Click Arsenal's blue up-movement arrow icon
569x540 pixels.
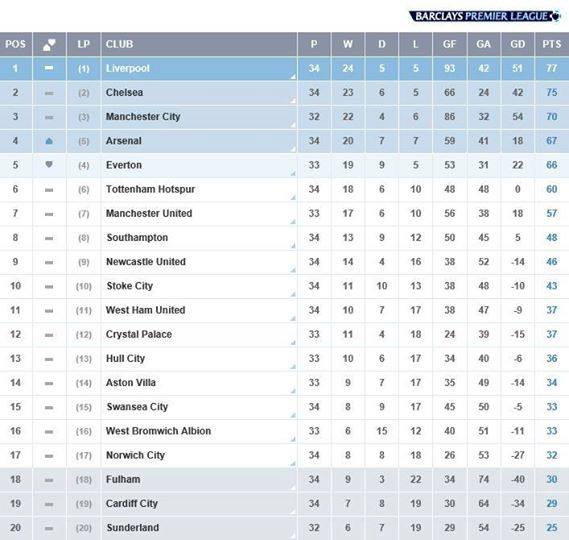49,141
